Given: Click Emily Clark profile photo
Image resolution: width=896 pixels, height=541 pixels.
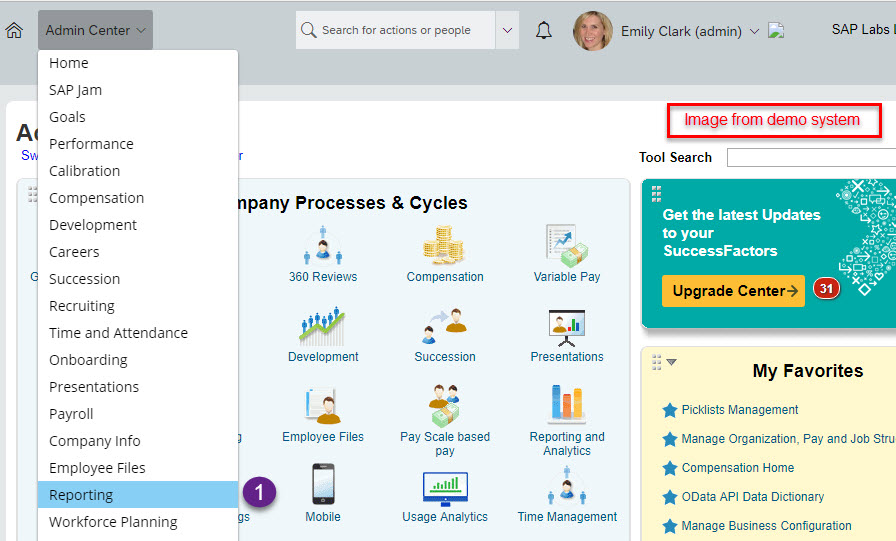Looking at the screenshot, I should coord(593,31).
